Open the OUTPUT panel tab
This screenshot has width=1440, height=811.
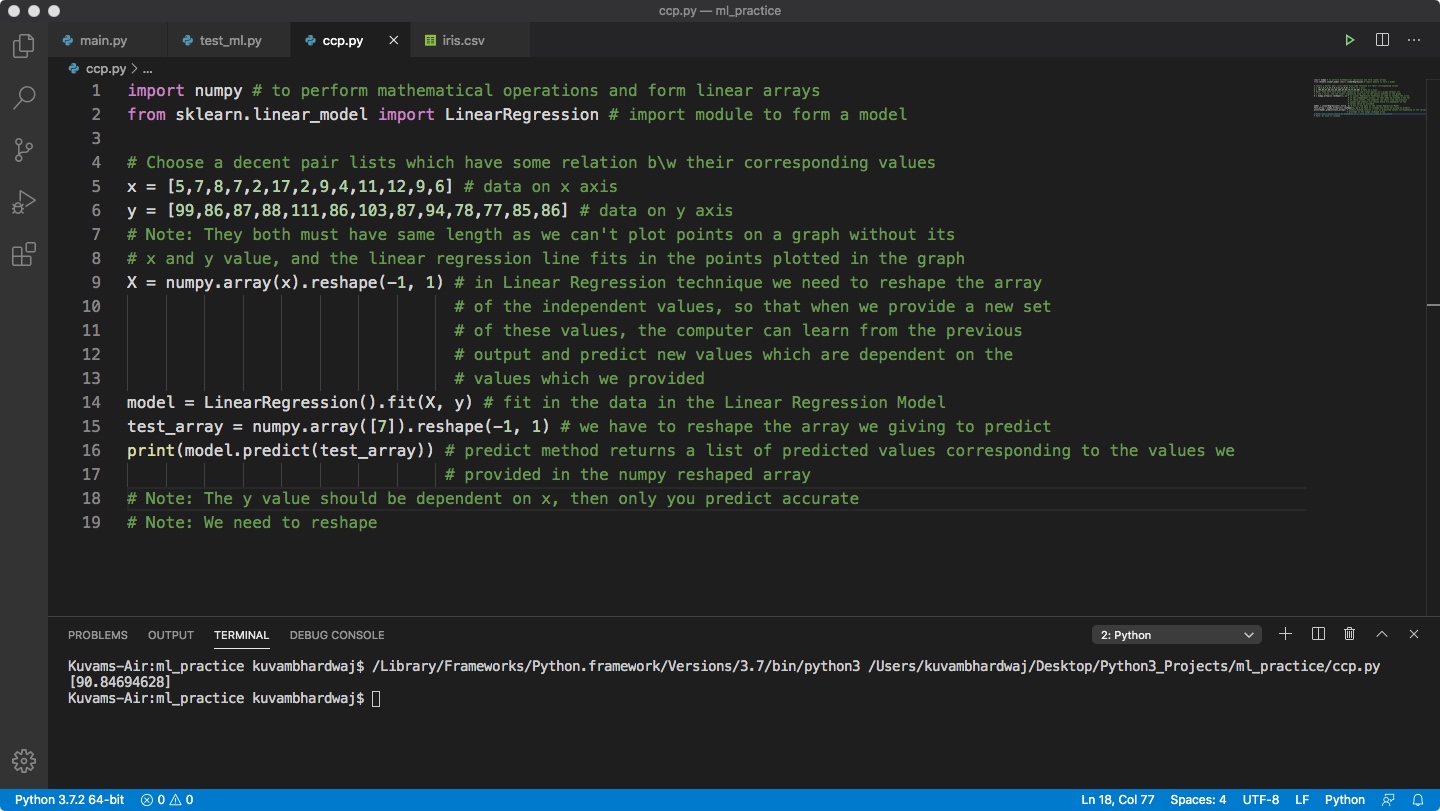coord(171,635)
